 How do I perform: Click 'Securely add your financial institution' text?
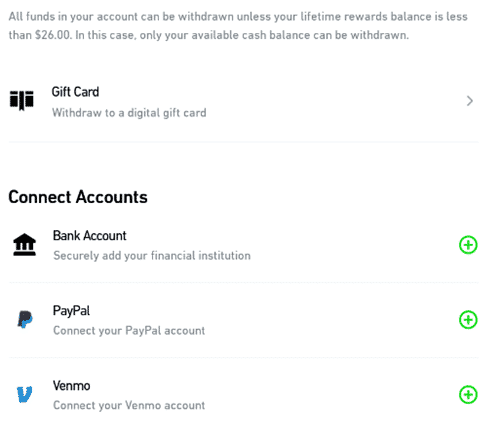tap(152, 256)
